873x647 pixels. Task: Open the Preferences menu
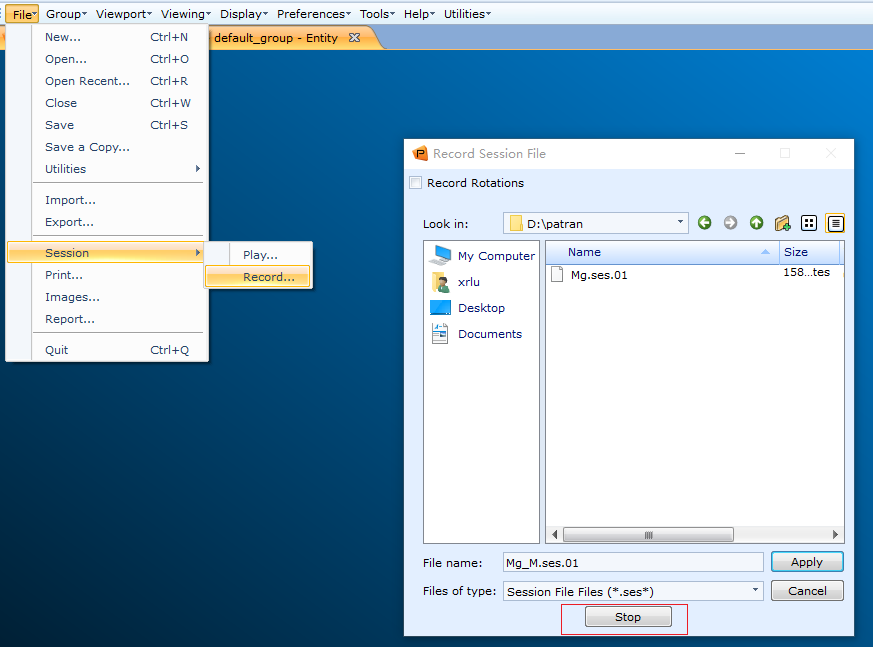(x=313, y=14)
